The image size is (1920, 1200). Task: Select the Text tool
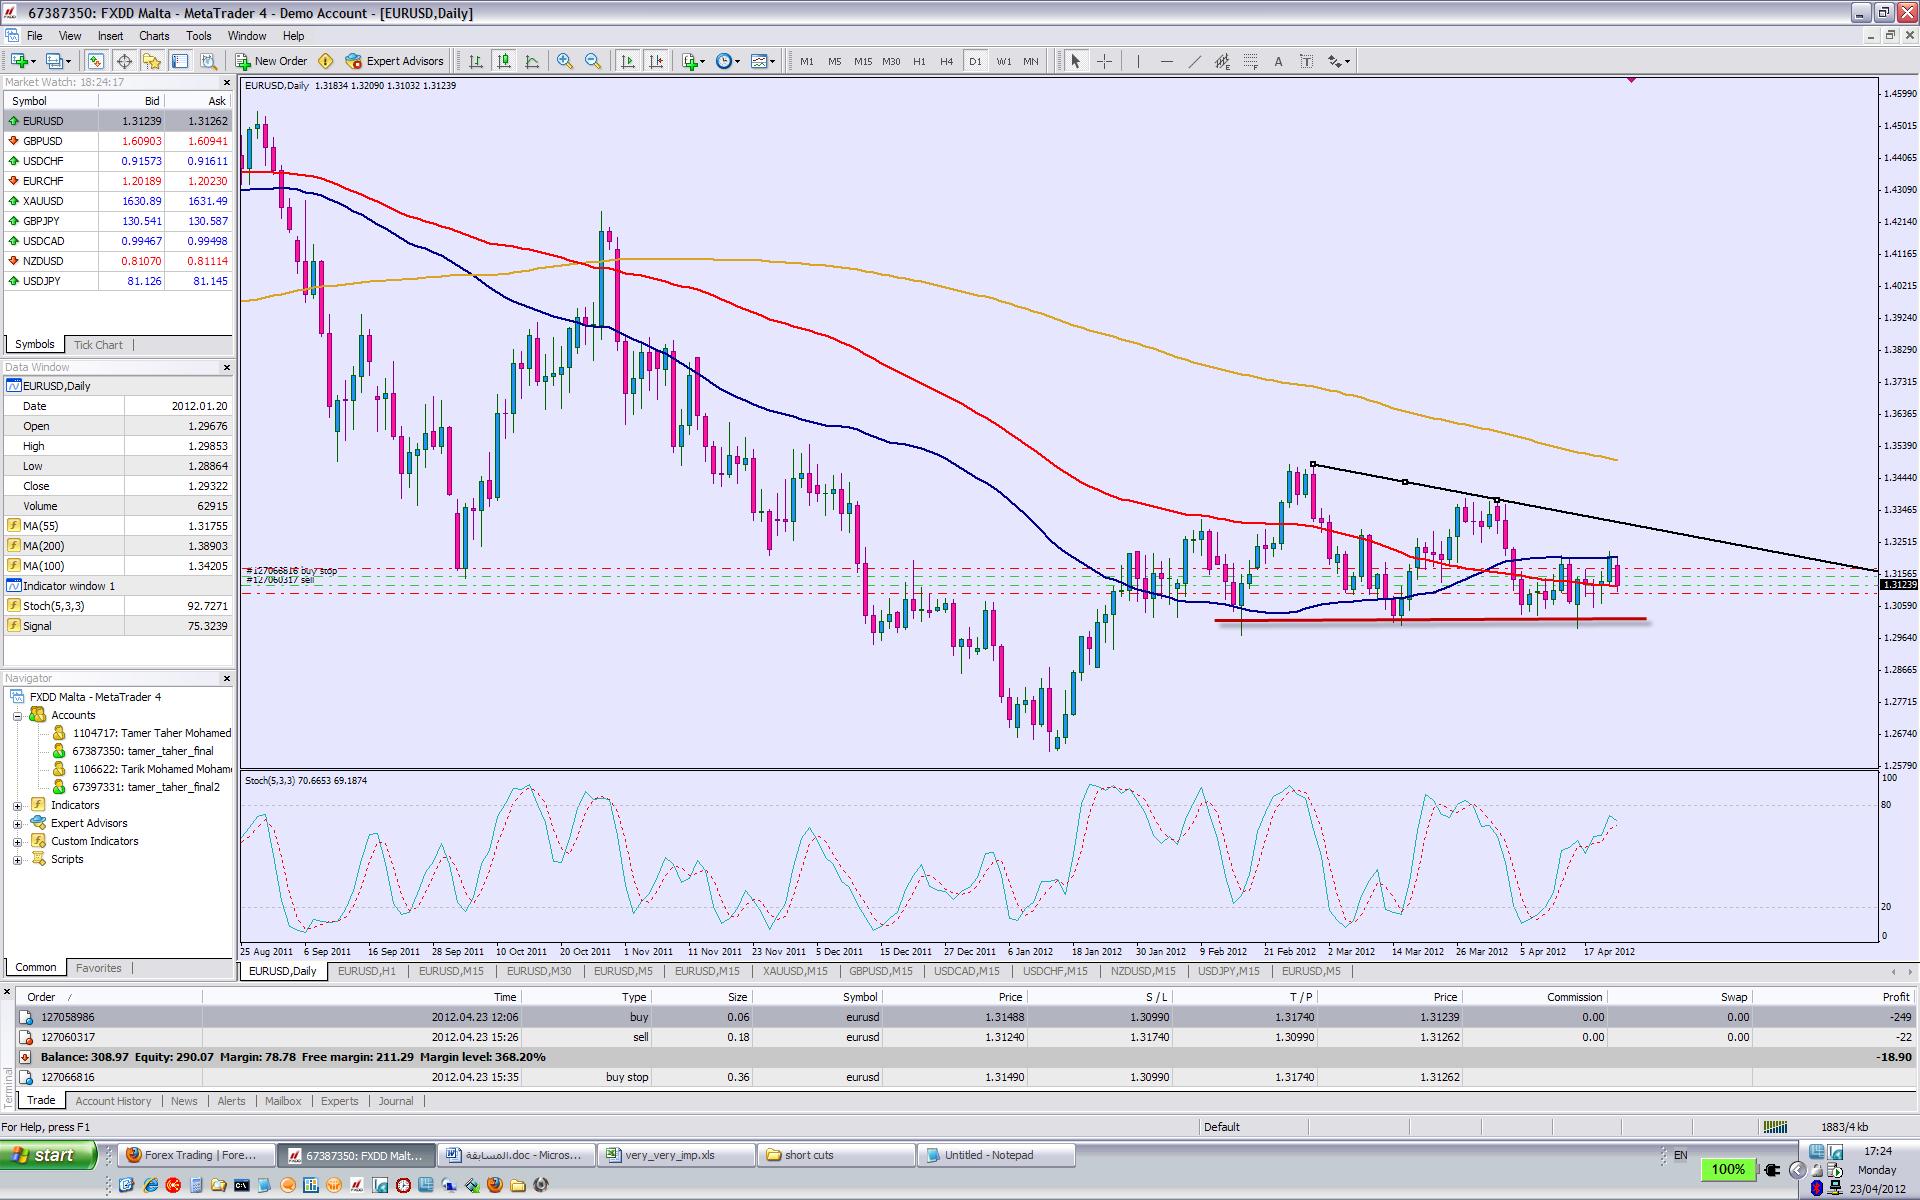click(1278, 61)
